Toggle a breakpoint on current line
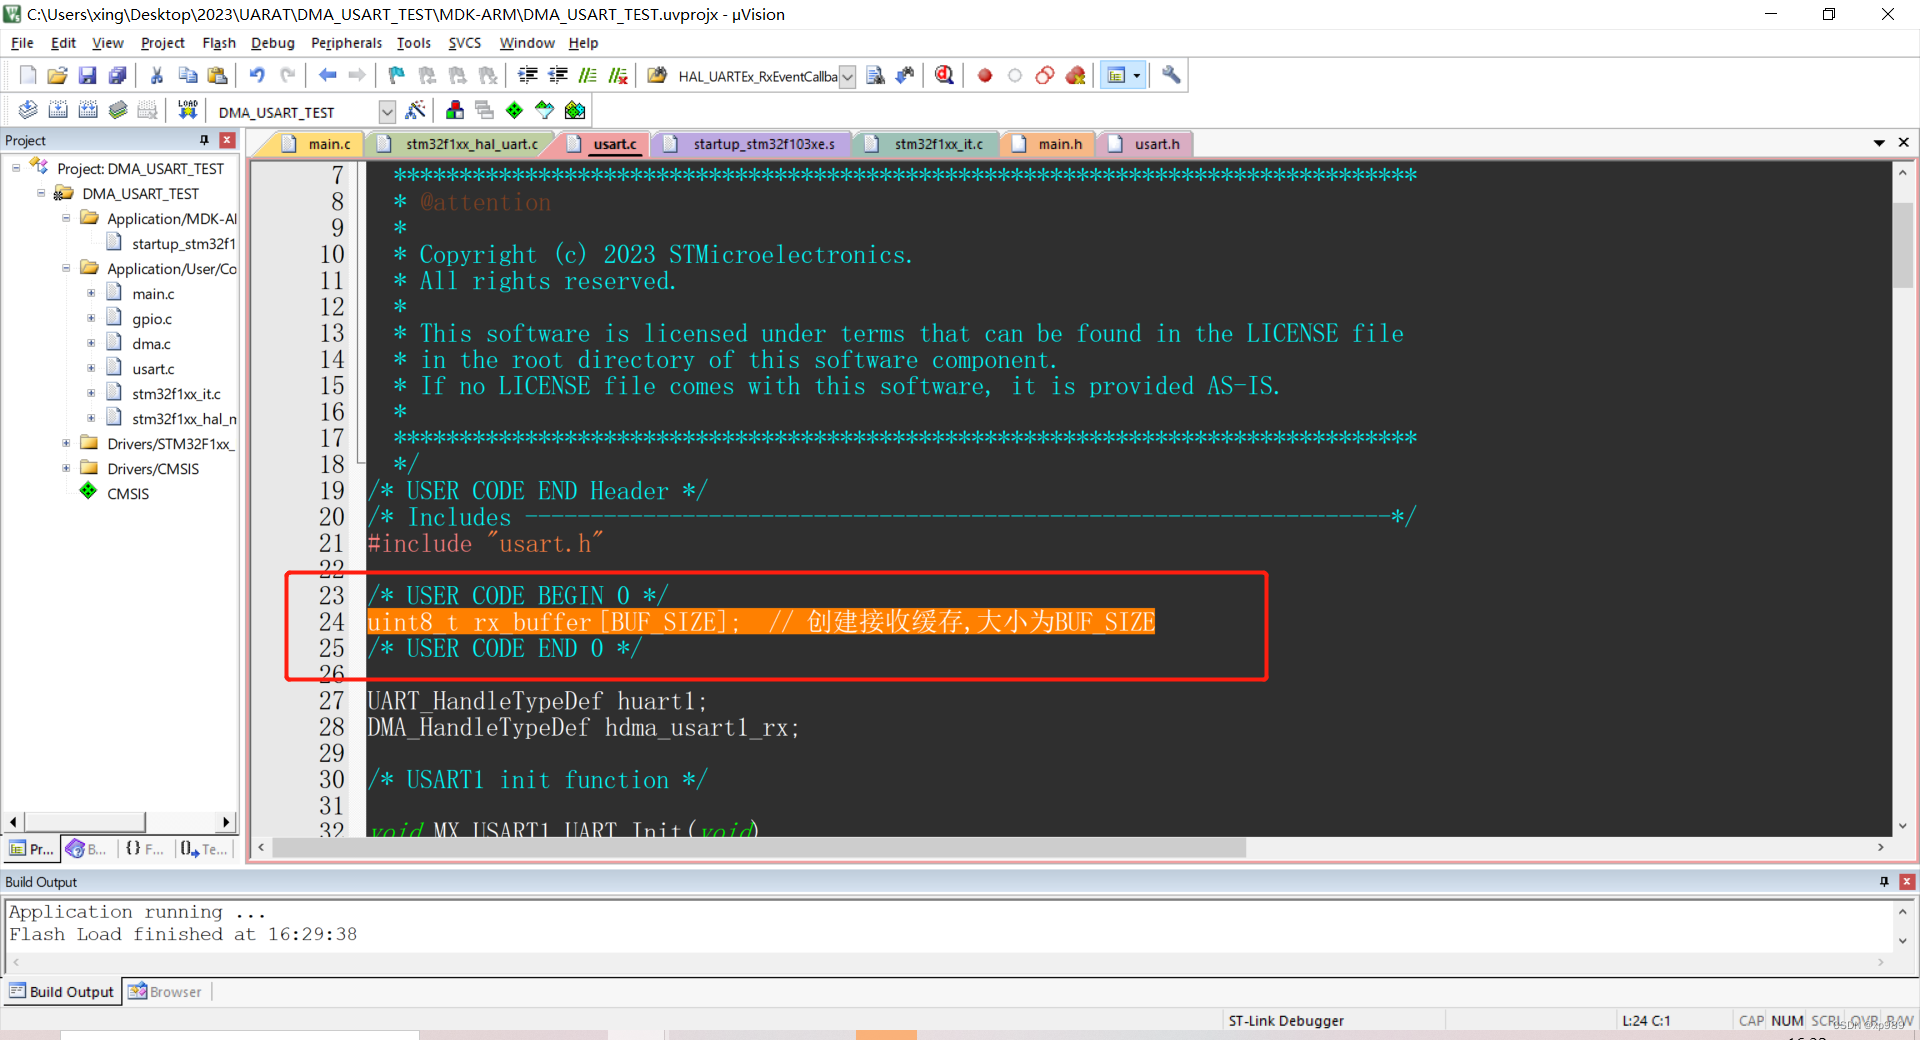The width and height of the screenshot is (1920, 1040). point(984,75)
